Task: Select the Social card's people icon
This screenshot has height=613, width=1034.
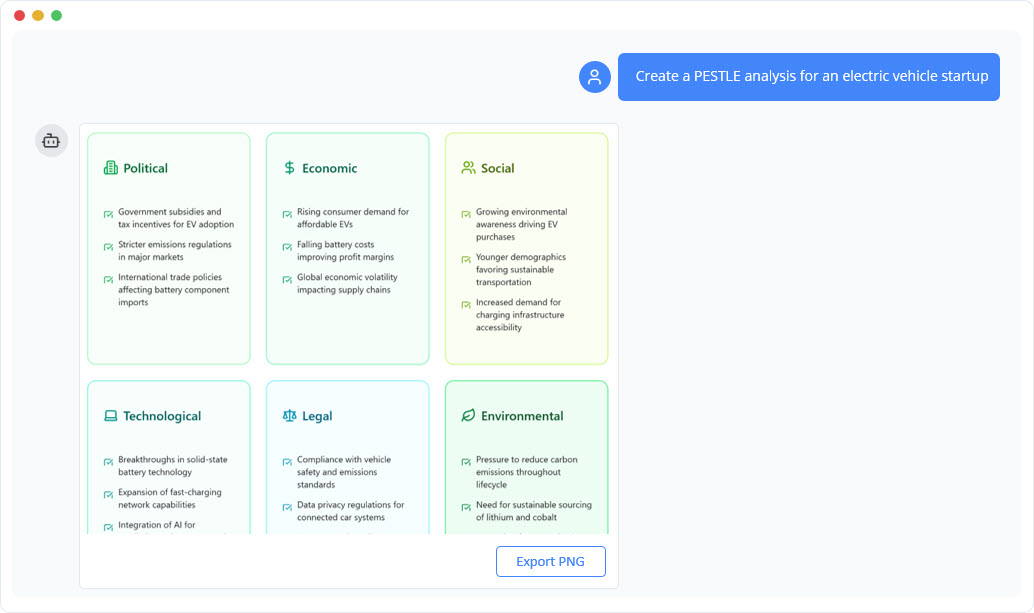Action: (x=467, y=168)
